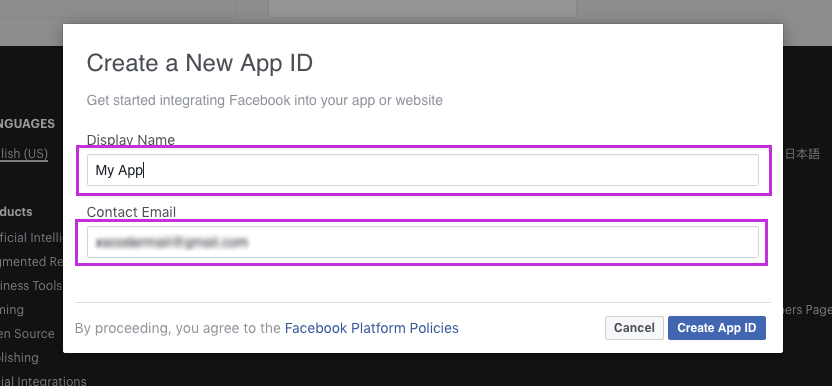The height and width of the screenshot is (386, 832).
Task: Click the 'Create a New App ID' heading
Action: click(x=200, y=63)
